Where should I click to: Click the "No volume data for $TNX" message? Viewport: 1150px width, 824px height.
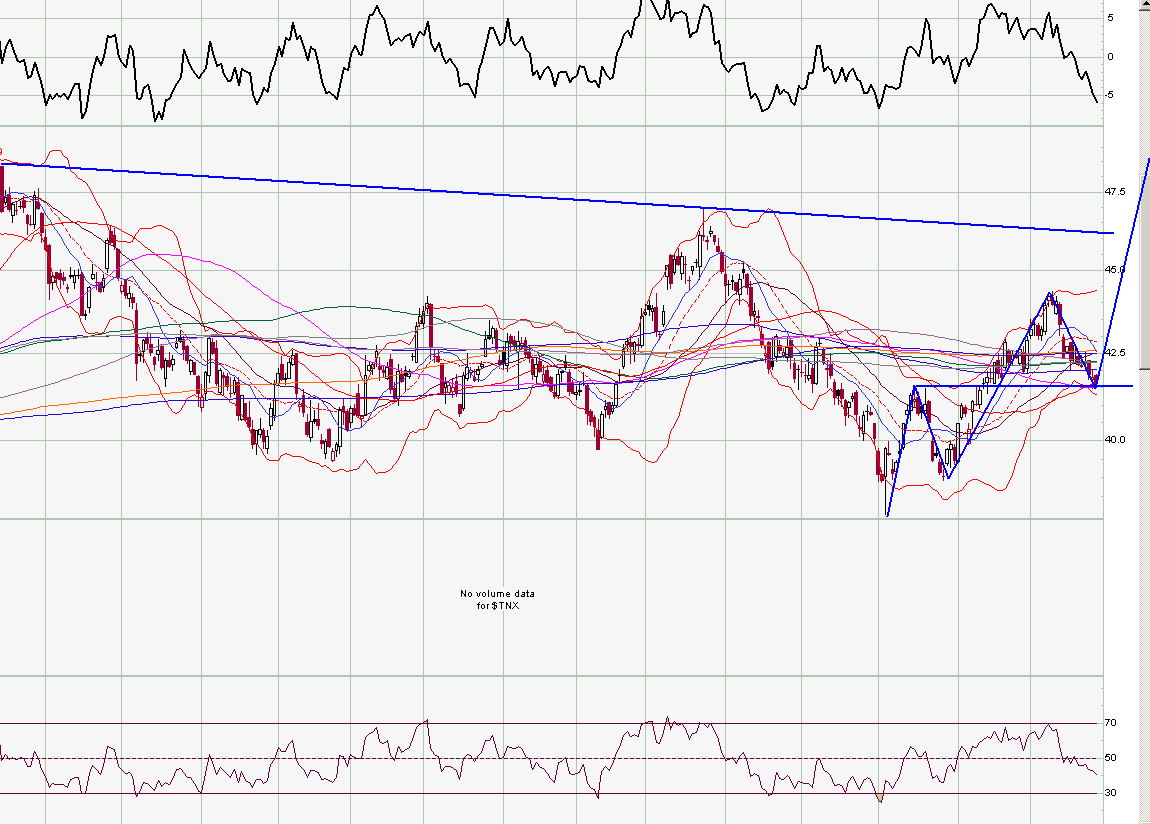[497, 600]
